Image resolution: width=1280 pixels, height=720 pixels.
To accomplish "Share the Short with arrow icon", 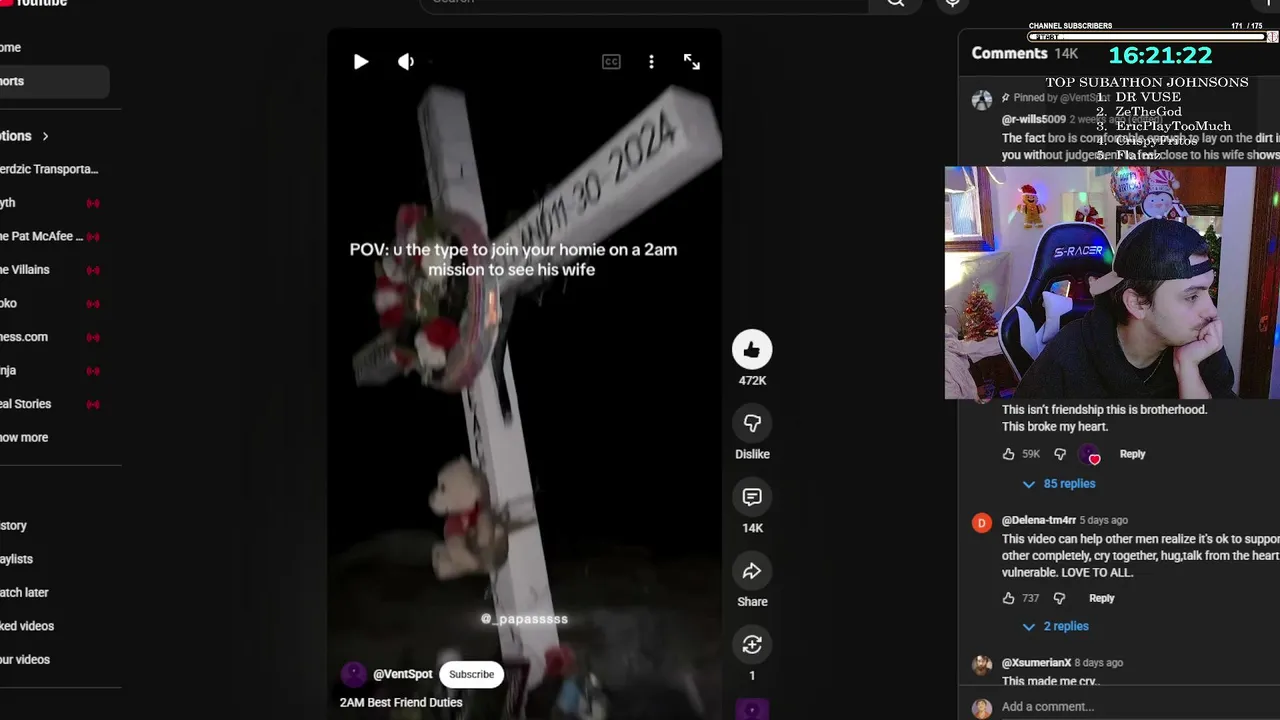I will (752, 571).
